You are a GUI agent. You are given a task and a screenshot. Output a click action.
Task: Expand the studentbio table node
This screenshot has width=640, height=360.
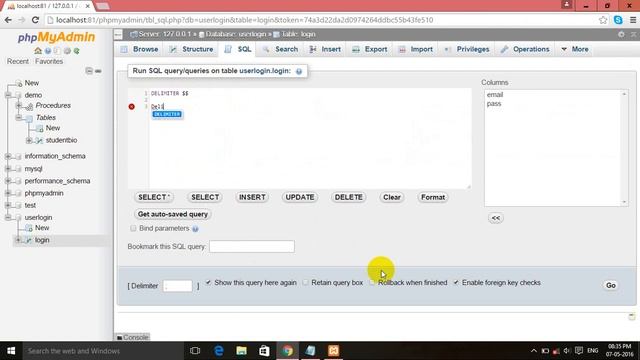coord(29,140)
